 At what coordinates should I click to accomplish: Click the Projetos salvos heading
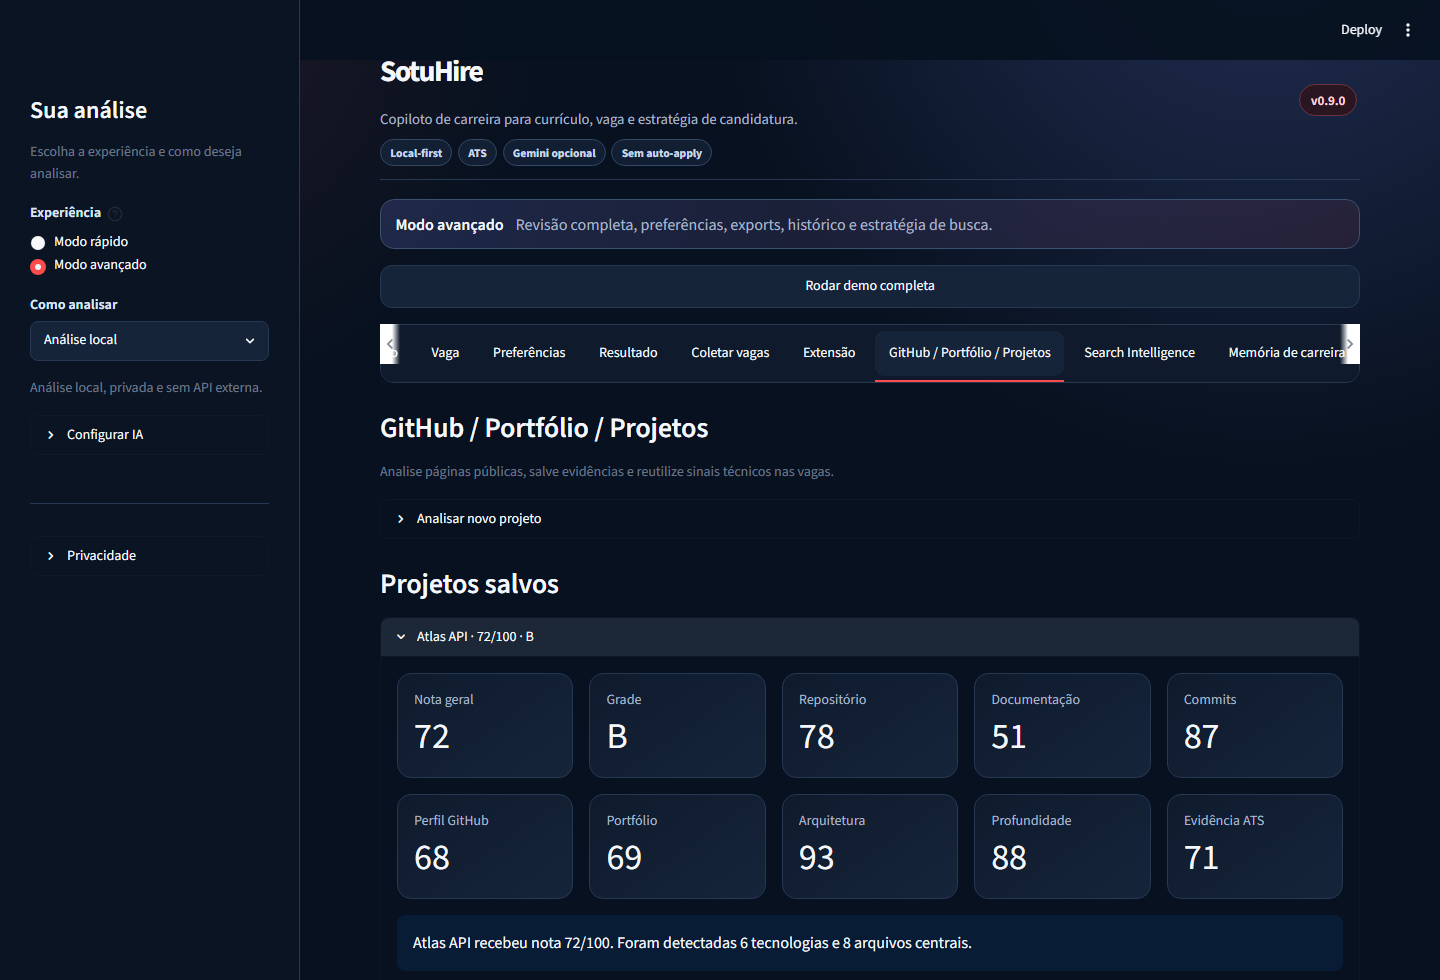pos(469,584)
